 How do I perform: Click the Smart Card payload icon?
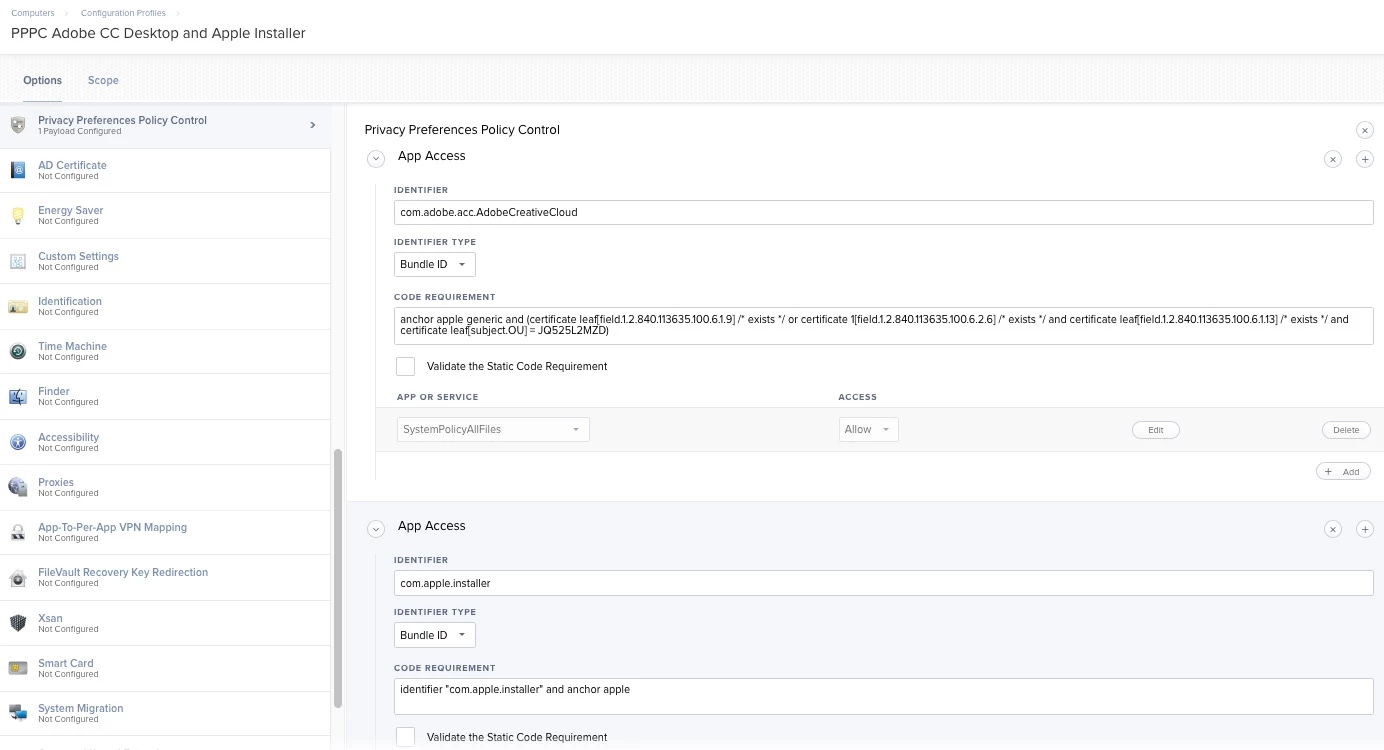pos(18,668)
